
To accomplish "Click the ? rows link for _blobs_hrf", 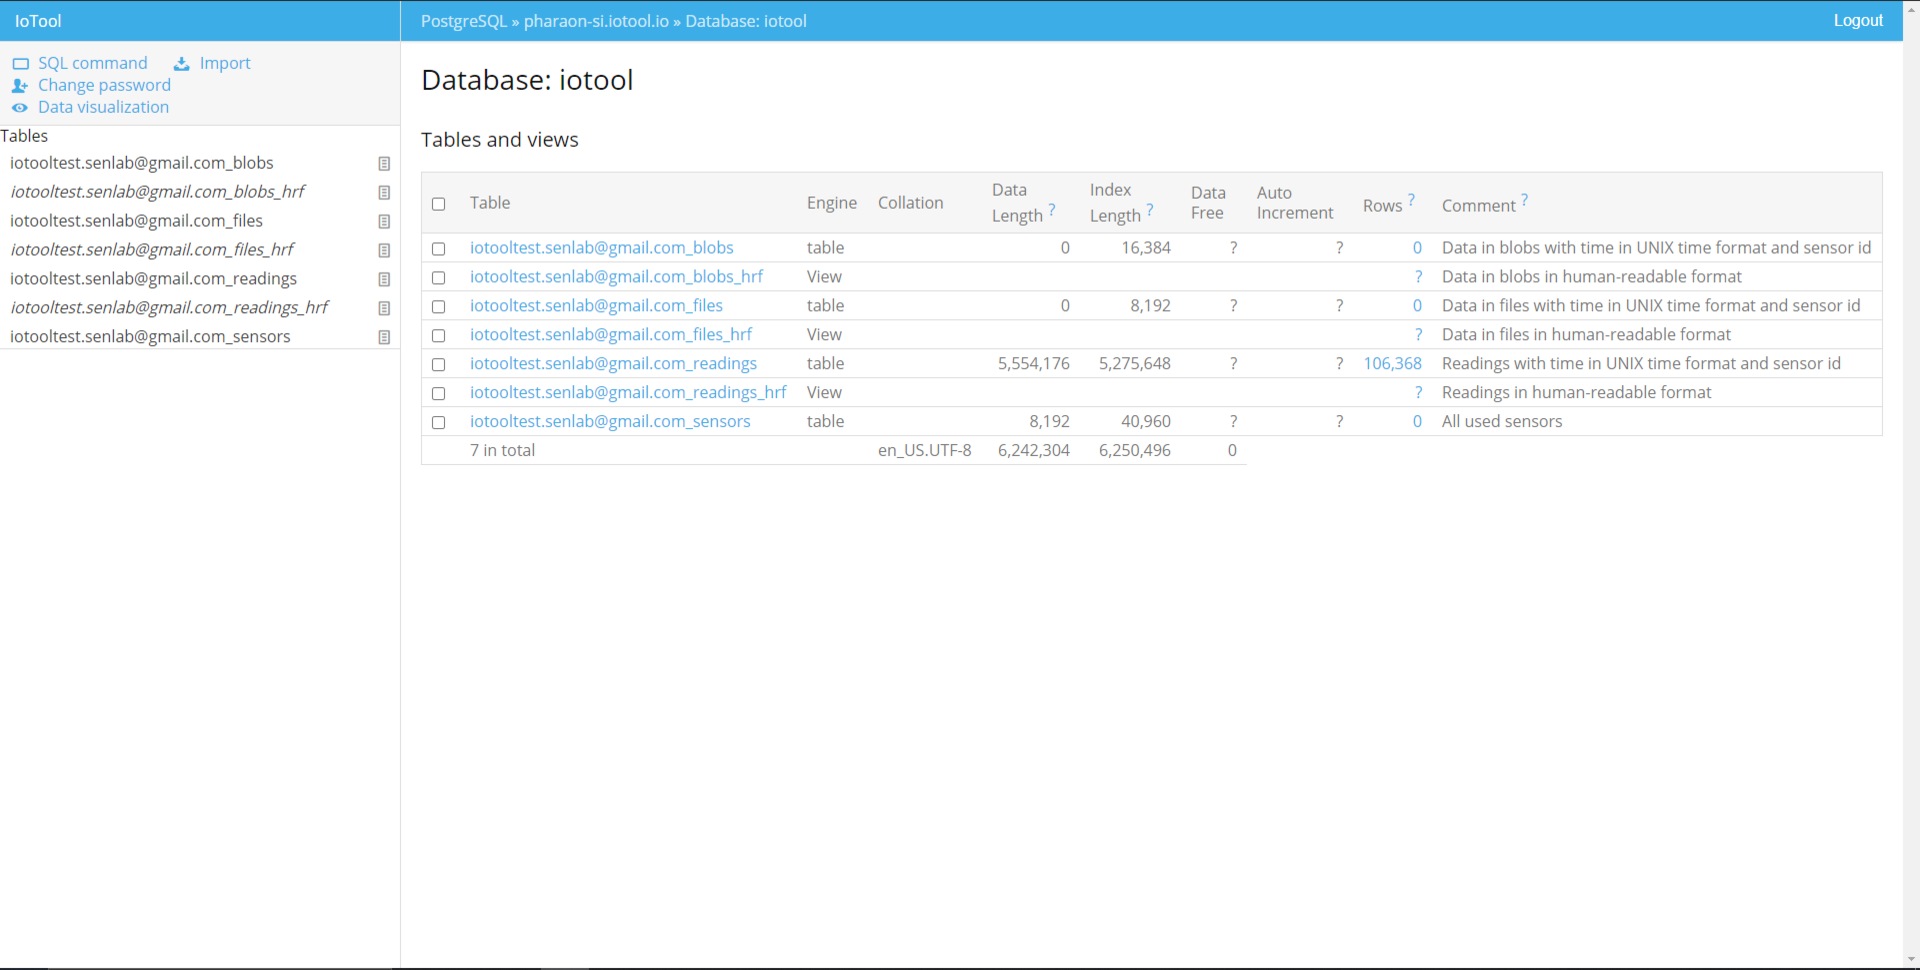I will (x=1418, y=277).
